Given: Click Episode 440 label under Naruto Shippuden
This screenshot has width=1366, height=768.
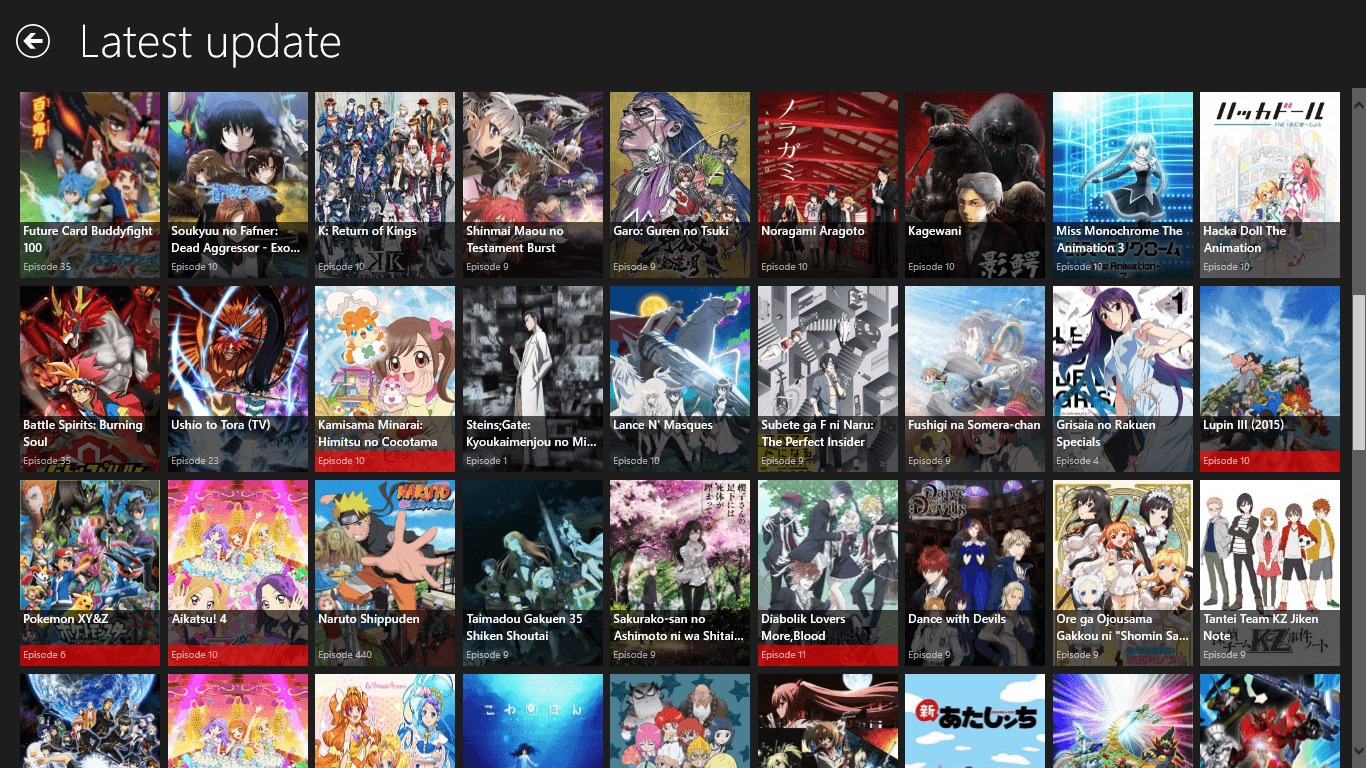Looking at the screenshot, I should click(345, 655).
